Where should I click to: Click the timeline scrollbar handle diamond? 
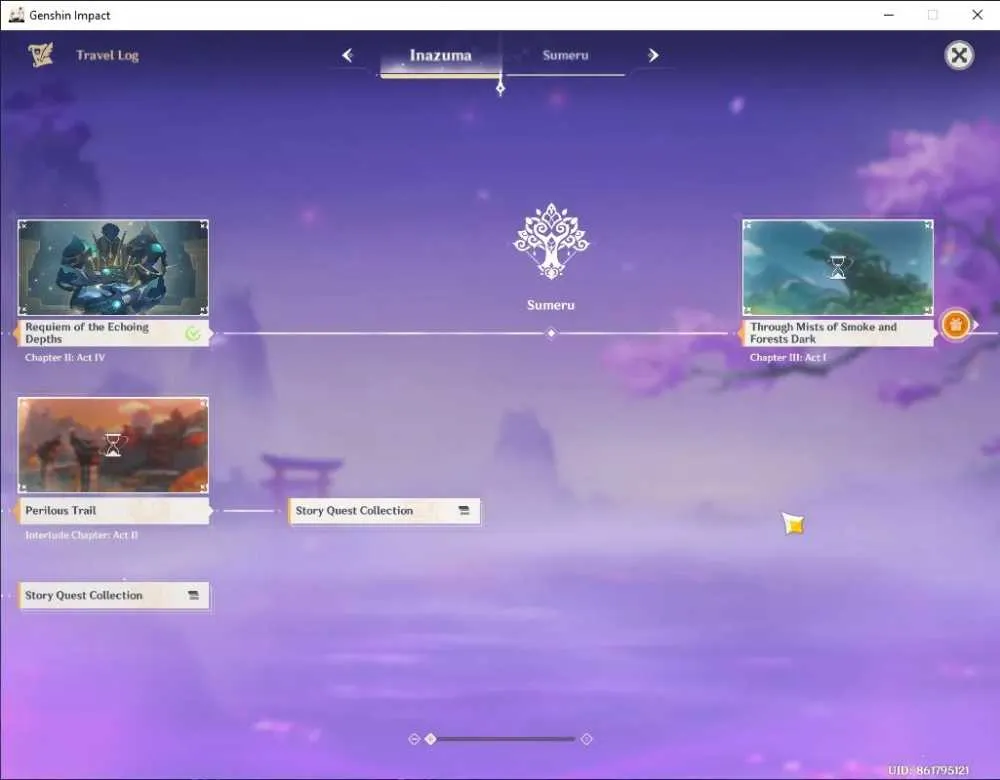click(x=430, y=739)
